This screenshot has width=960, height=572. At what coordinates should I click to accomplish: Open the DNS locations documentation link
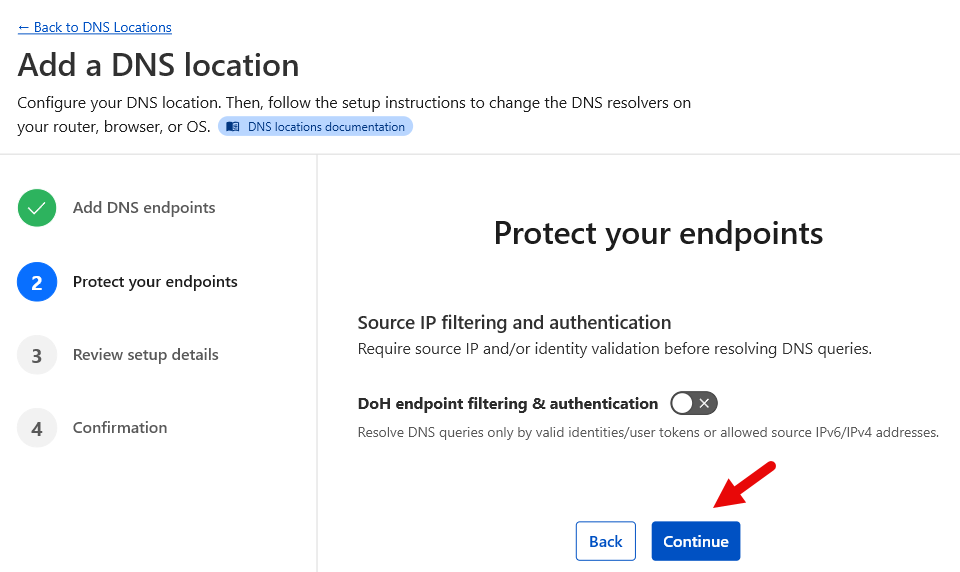pyautogui.click(x=325, y=127)
